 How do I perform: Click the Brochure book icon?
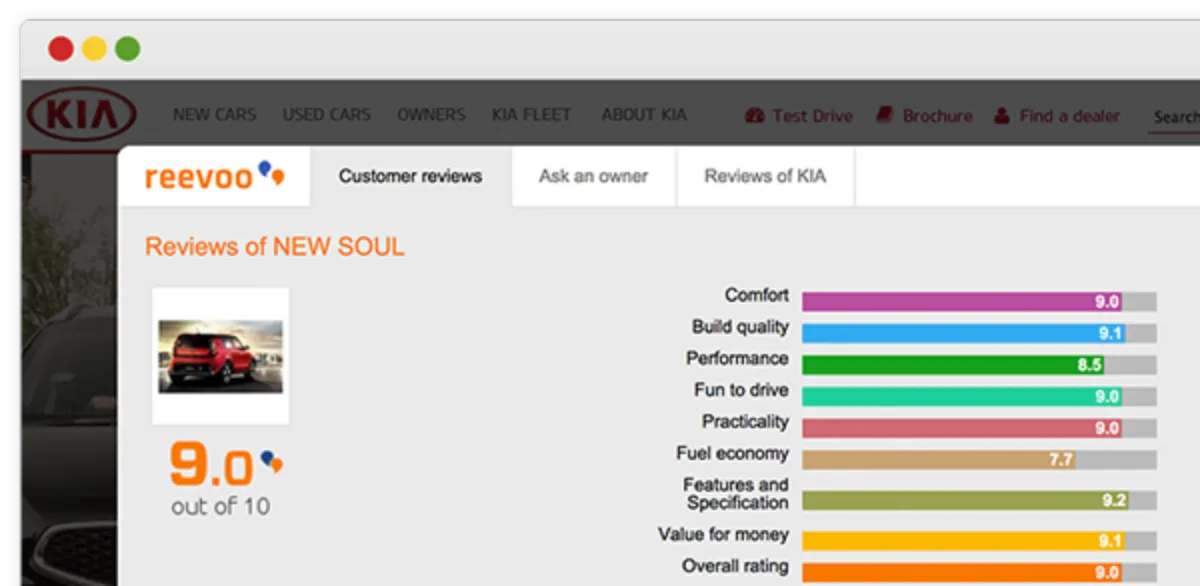tap(884, 116)
